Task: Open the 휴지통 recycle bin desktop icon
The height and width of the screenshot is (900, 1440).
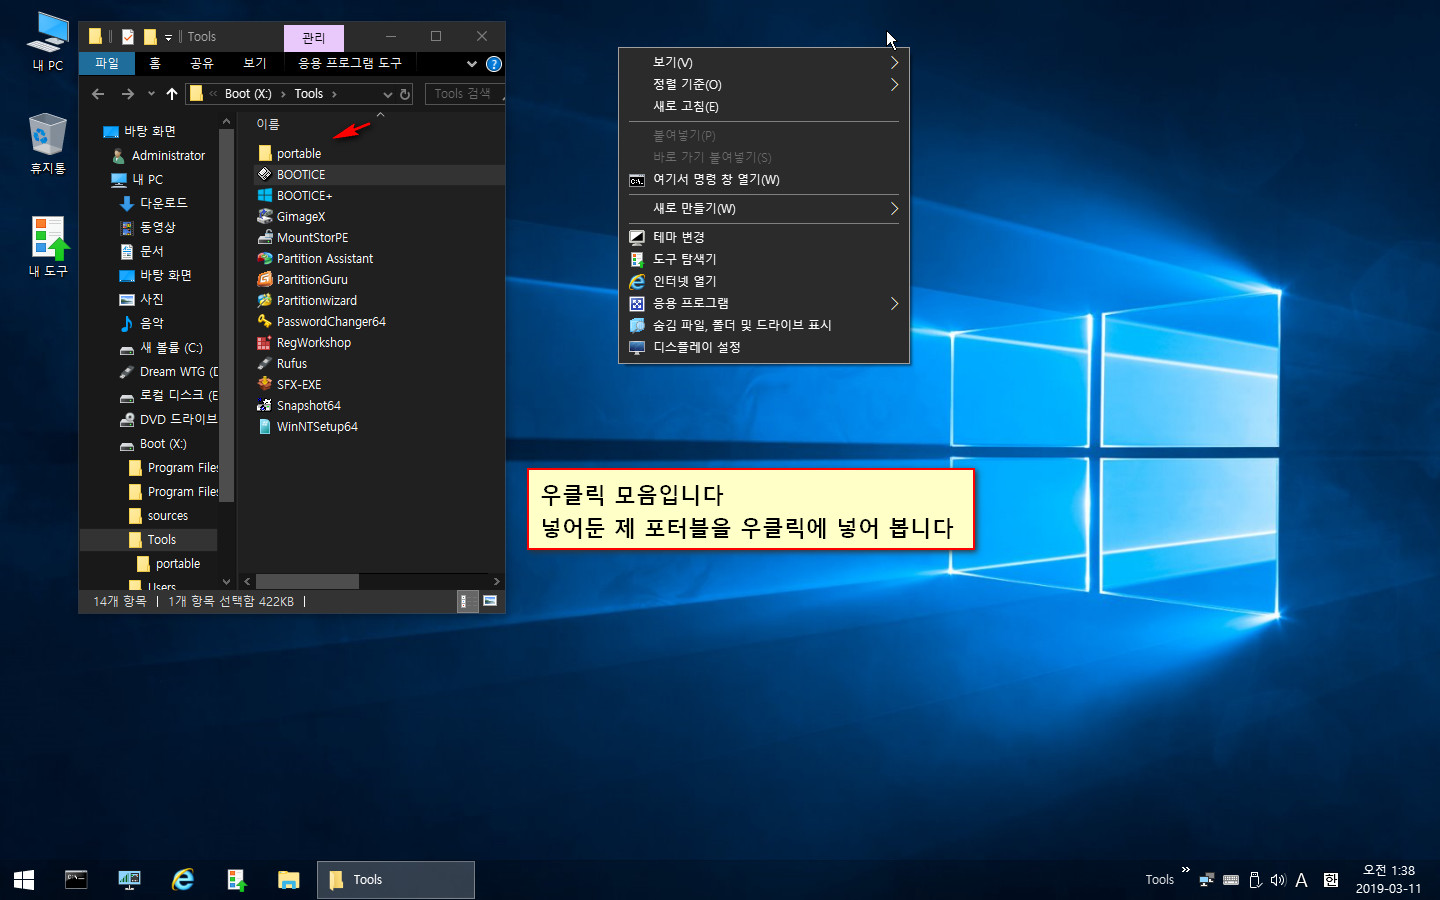Action: pos(47,143)
